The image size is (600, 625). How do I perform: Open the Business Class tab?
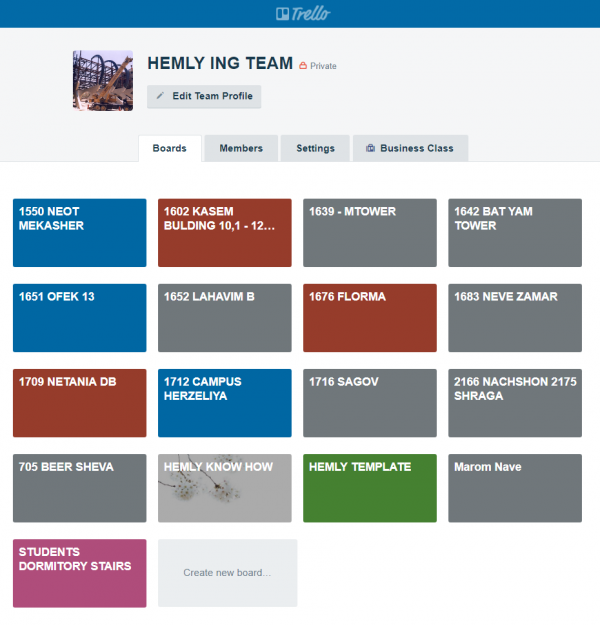(410, 148)
